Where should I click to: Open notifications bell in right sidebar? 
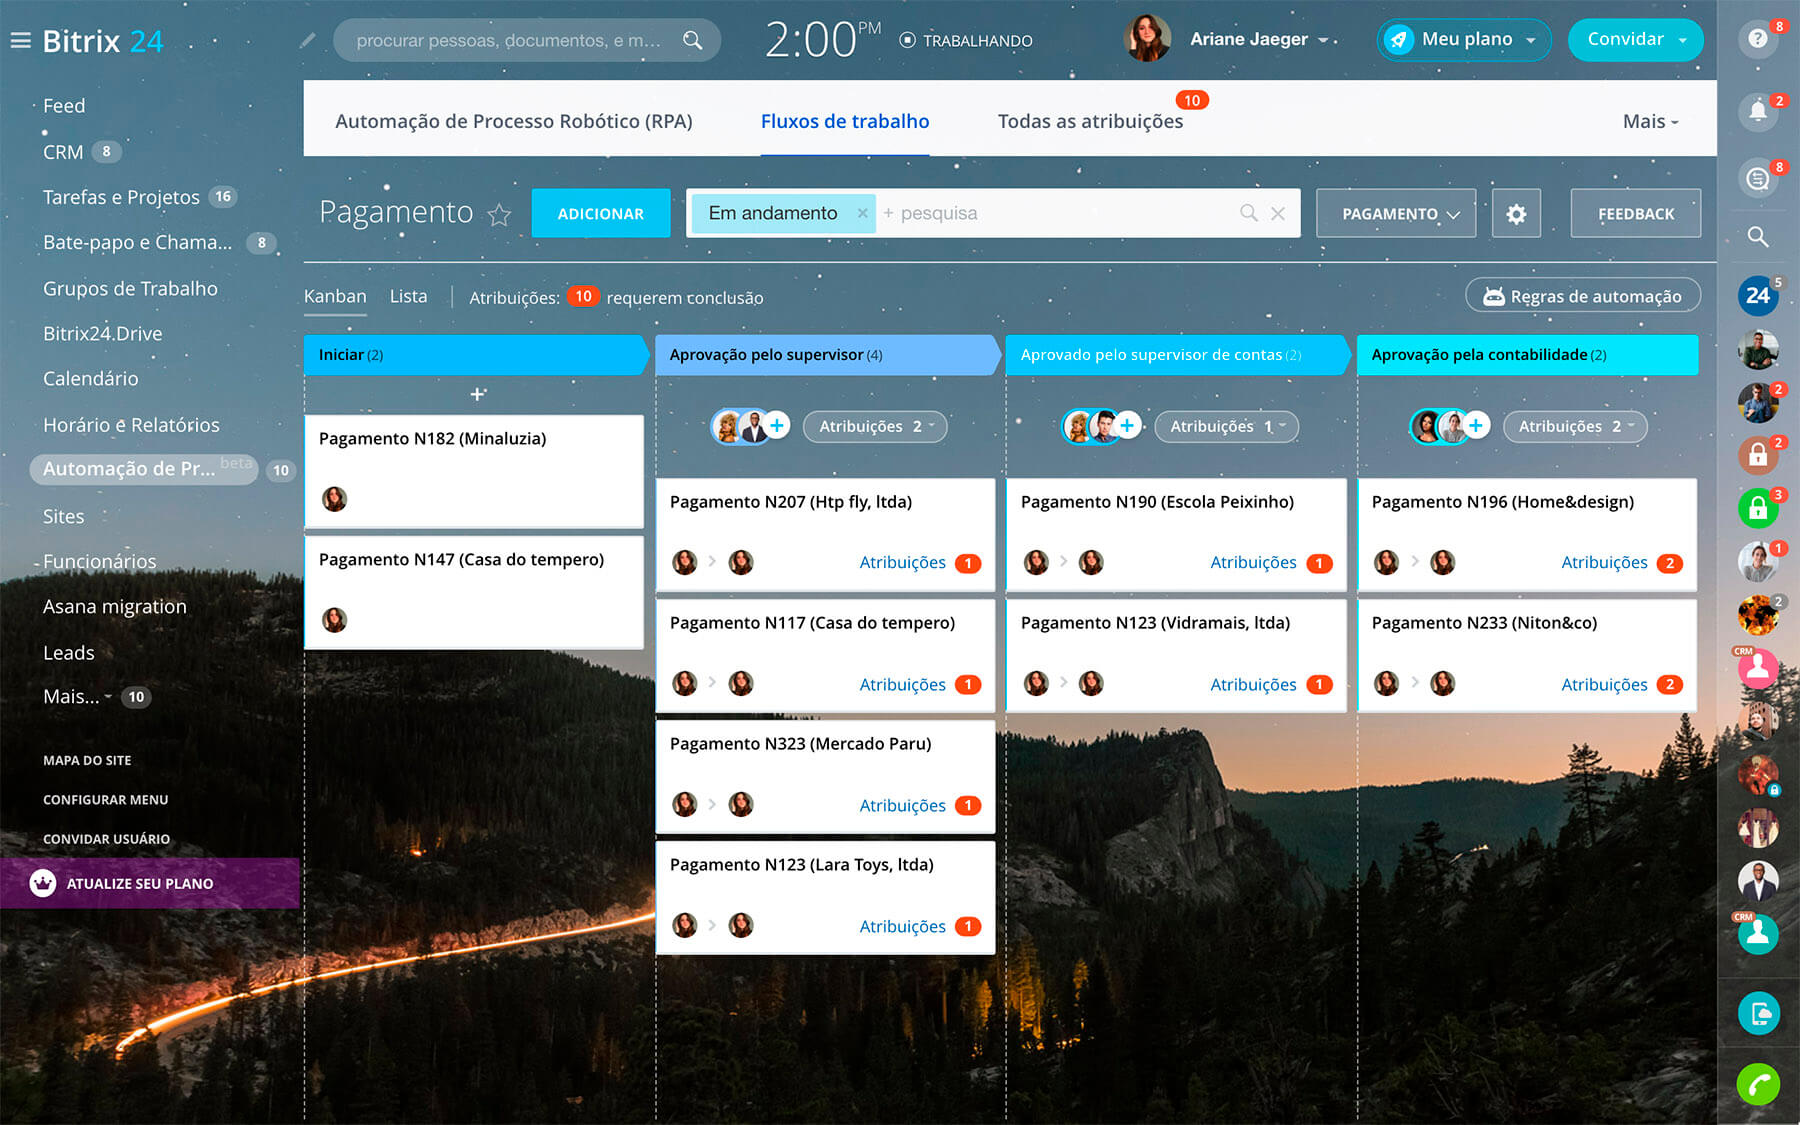point(1757,111)
